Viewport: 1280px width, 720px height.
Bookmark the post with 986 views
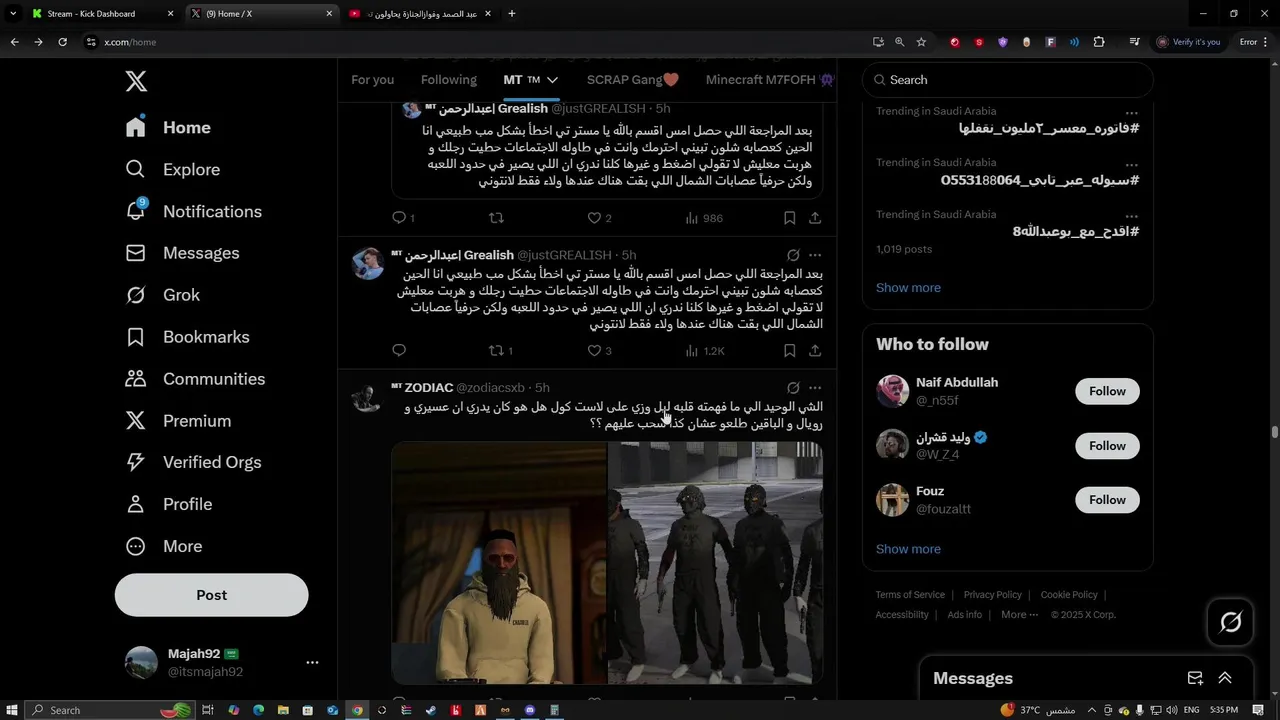pyautogui.click(x=789, y=217)
